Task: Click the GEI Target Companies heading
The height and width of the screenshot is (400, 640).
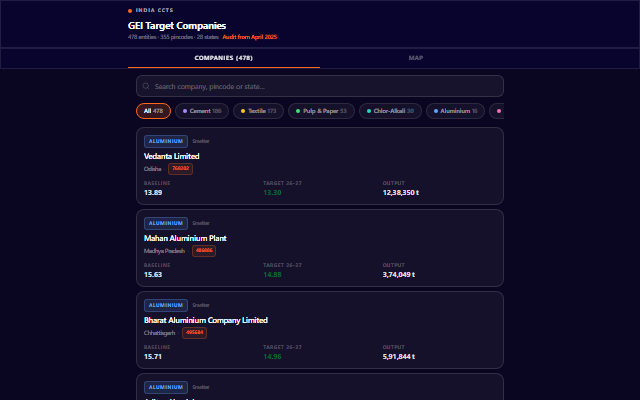Action: (177, 26)
